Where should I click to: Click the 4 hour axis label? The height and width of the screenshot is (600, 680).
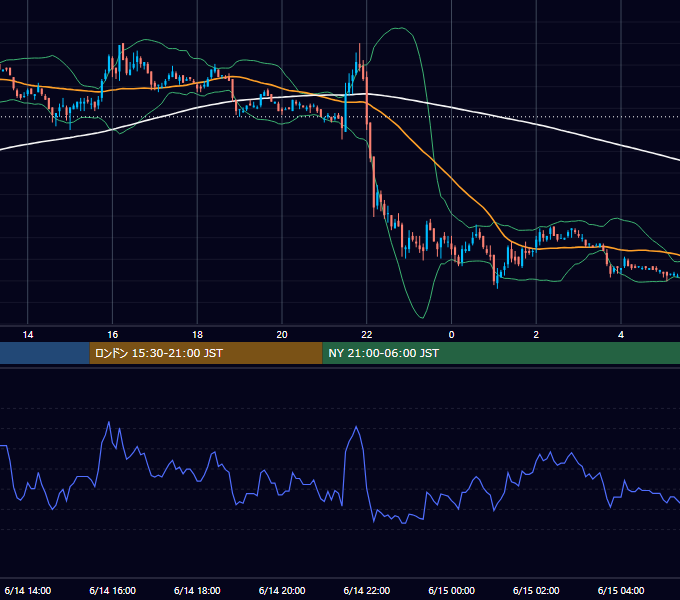(x=621, y=335)
